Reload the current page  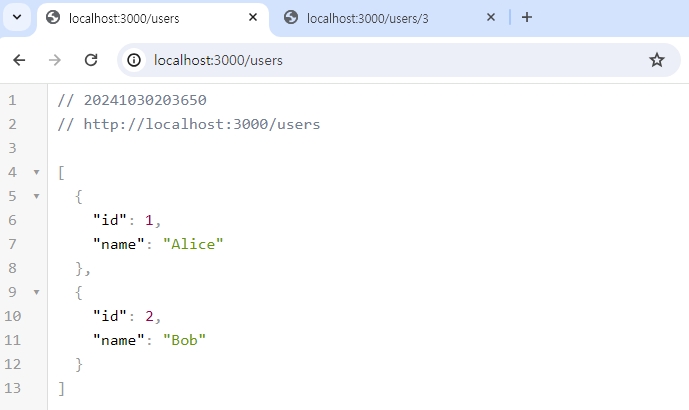pos(91,60)
